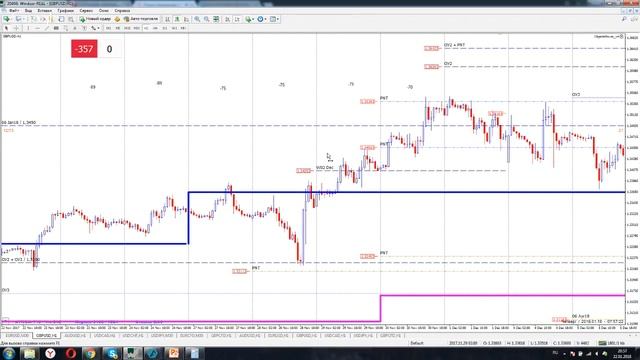Zoom out of the chart

pos(207,19)
